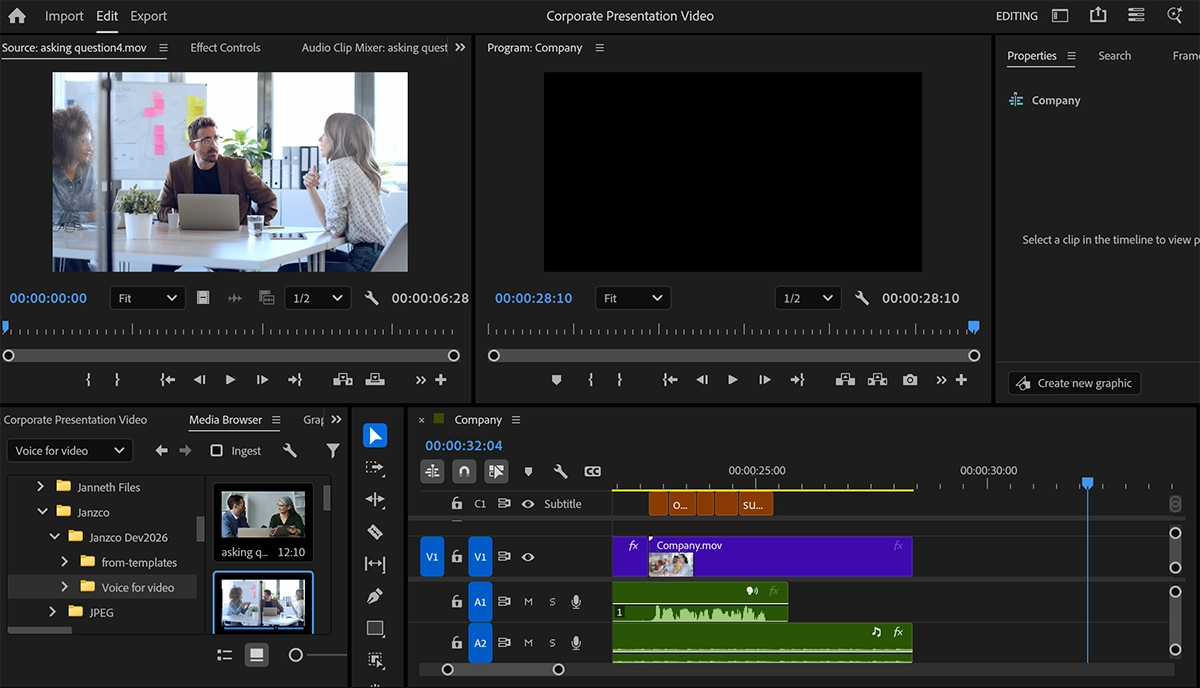The image size is (1200, 688).
Task: Go to Home screen icon
Action: tap(17, 16)
